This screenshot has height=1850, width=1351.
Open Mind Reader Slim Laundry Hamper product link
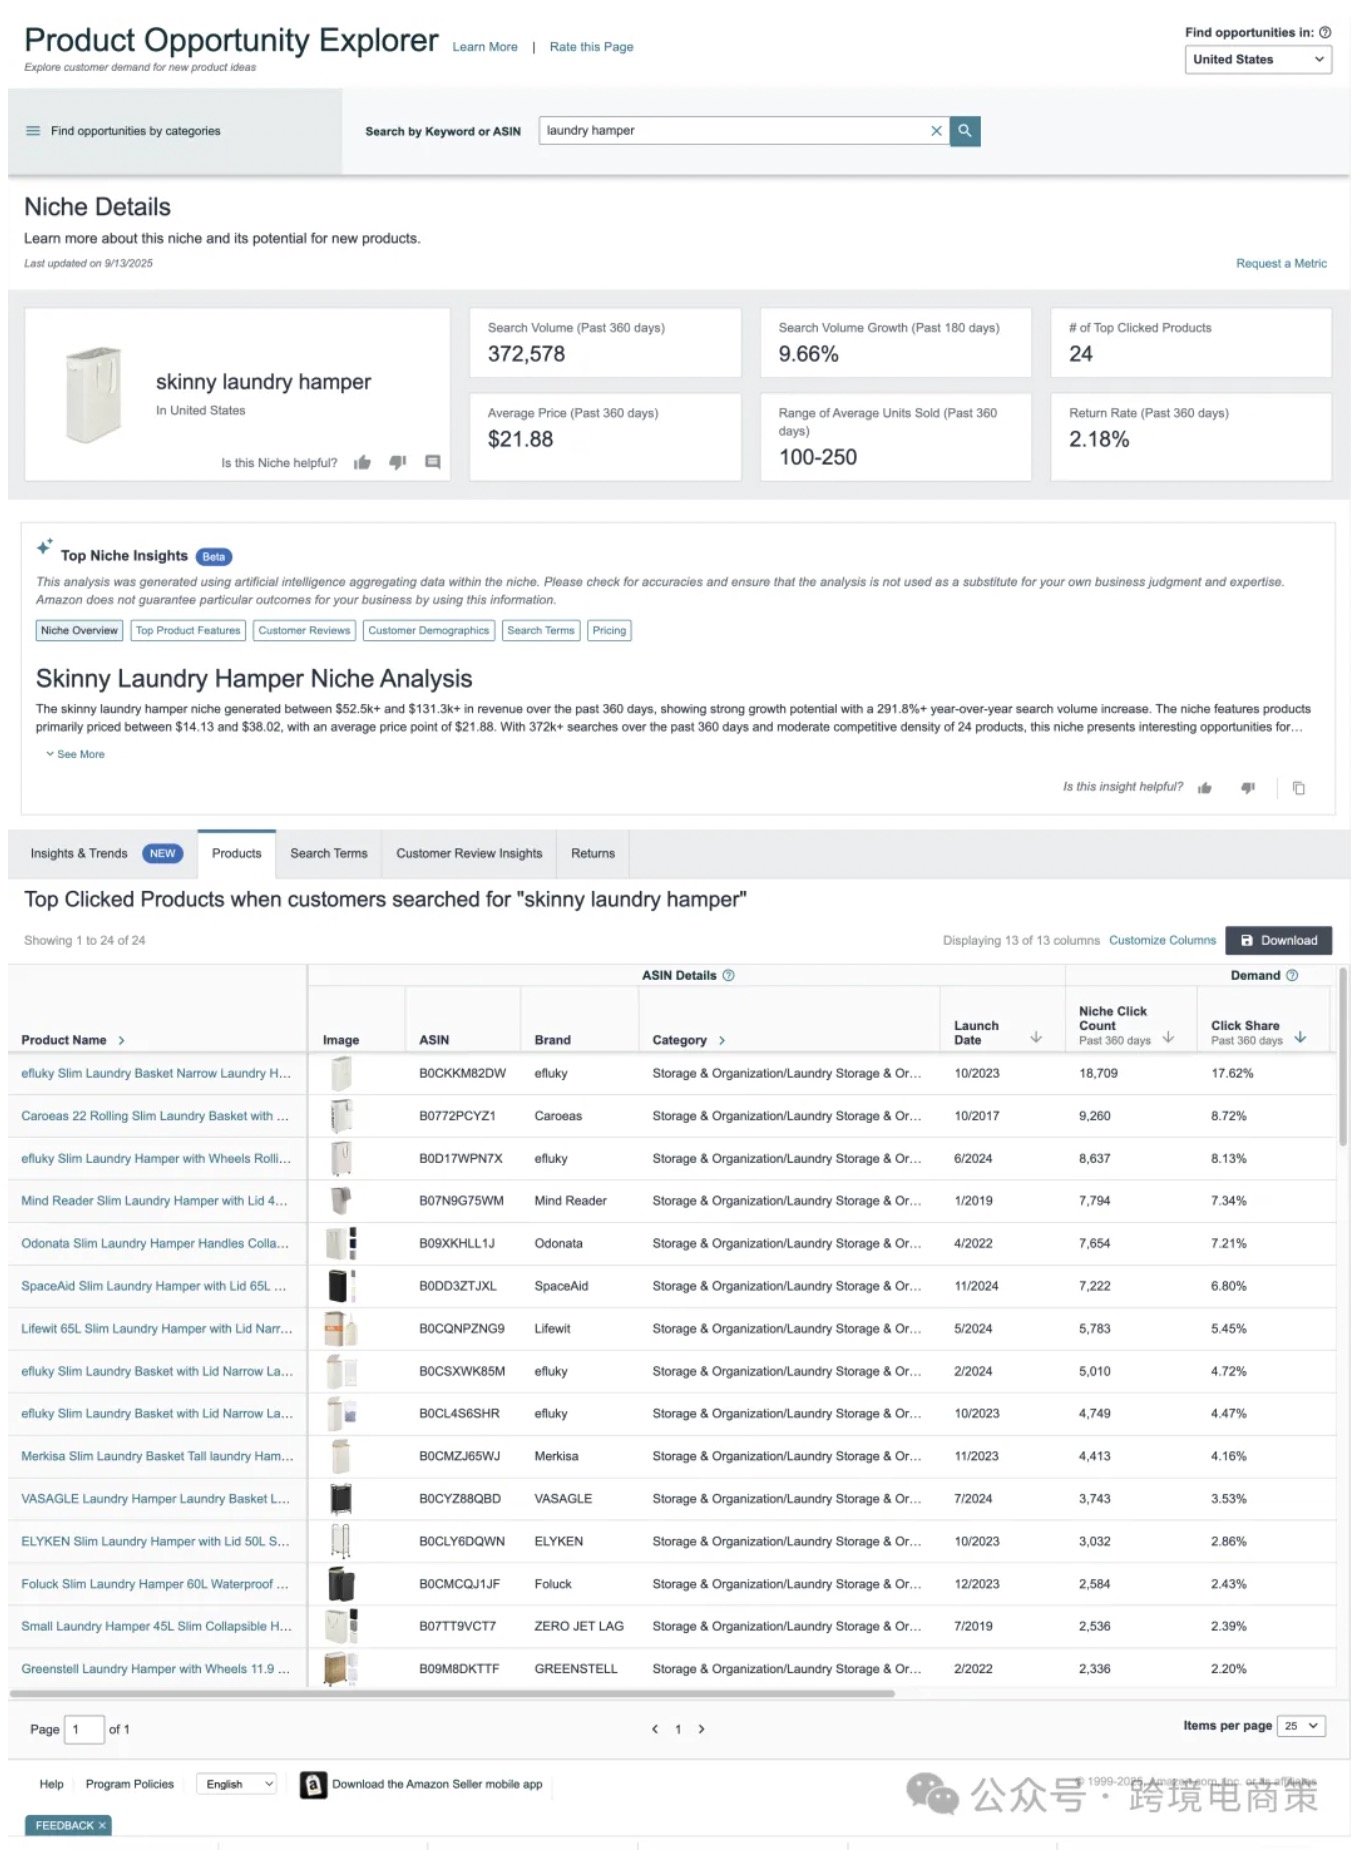pos(154,1201)
